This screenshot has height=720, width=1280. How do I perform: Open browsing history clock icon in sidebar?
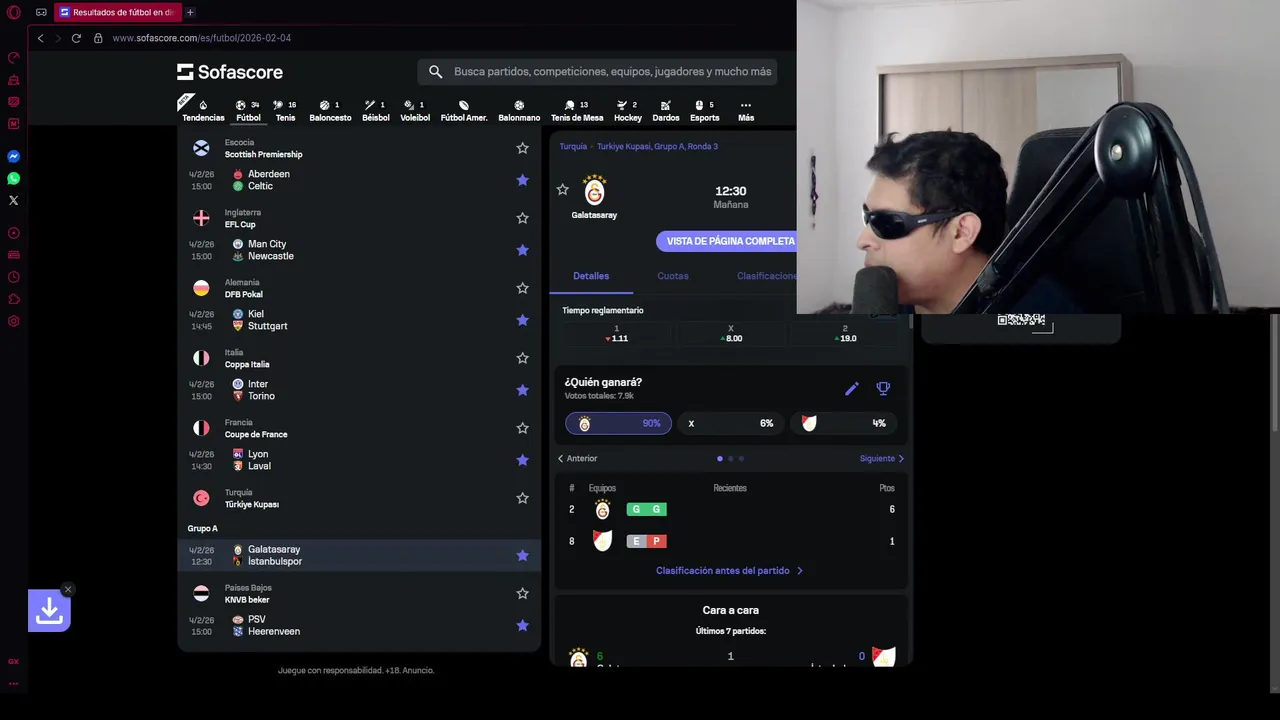click(x=14, y=277)
